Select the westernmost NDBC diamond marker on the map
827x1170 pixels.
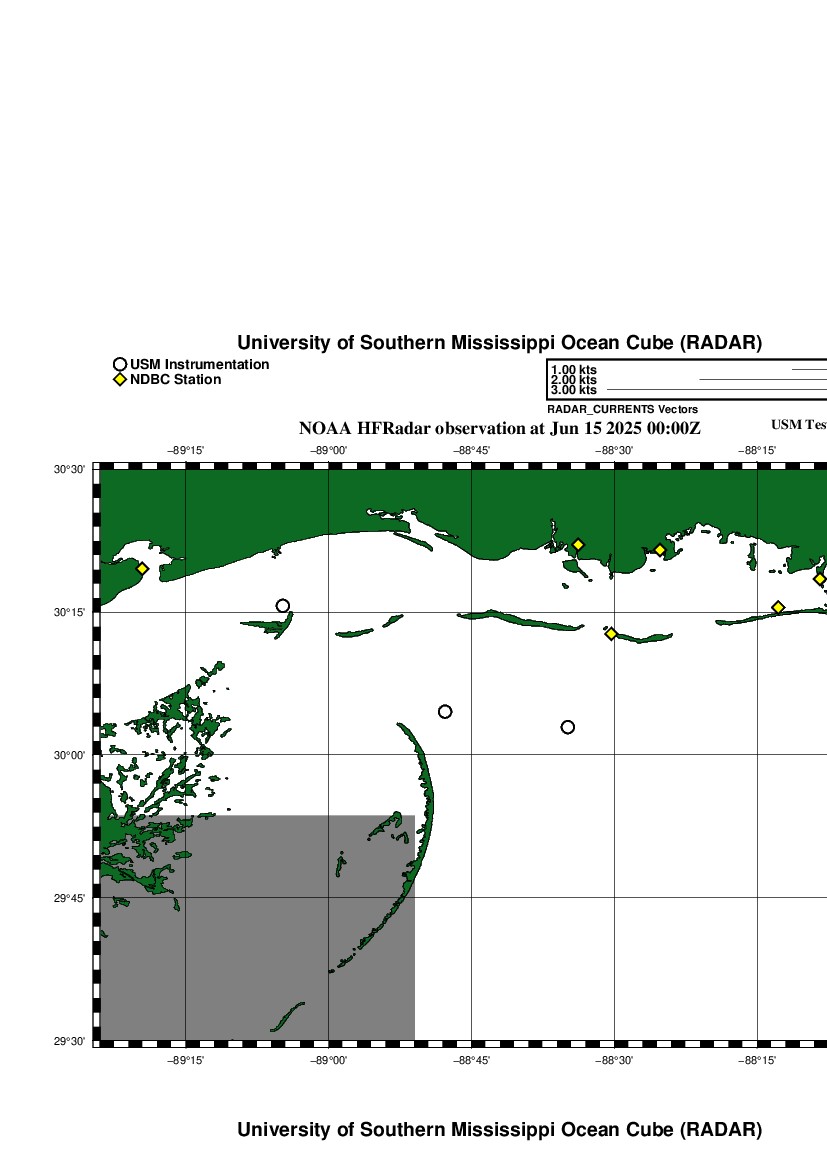coord(142,569)
